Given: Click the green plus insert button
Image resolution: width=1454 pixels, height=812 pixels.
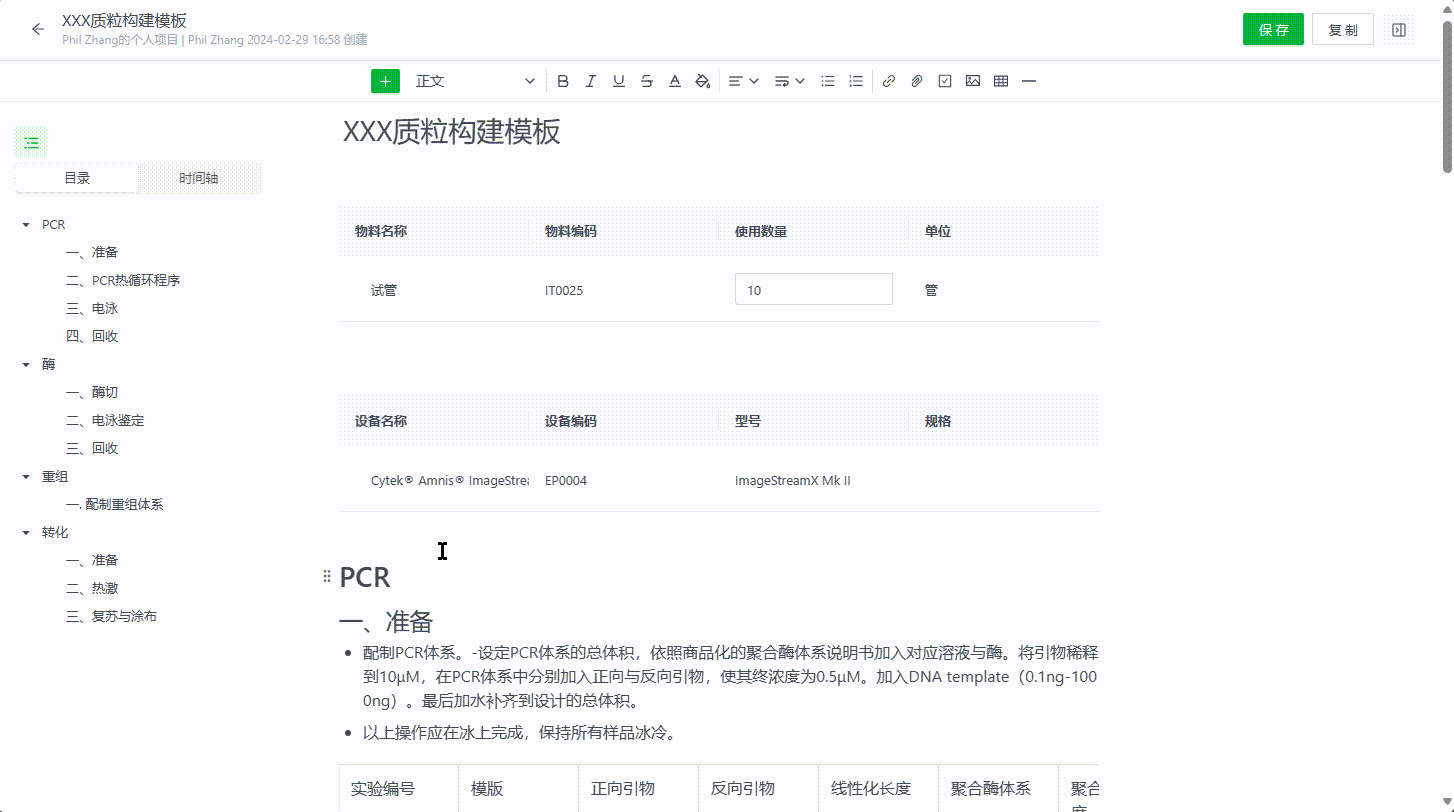Looking at the screenshot, I should [x=385, y=81].
